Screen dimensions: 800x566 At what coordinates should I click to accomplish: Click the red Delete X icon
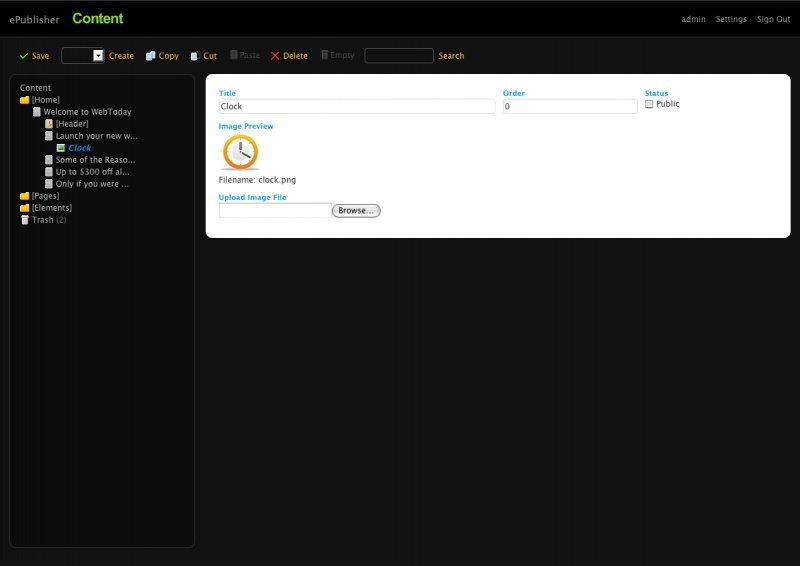(275, 56)
